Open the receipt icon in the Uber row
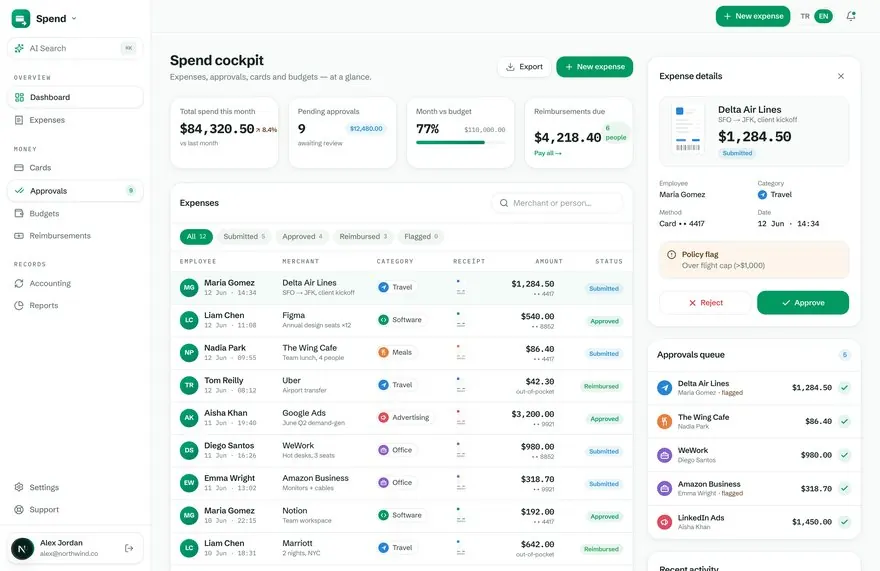The image size is (880, 571). (460, 385)
